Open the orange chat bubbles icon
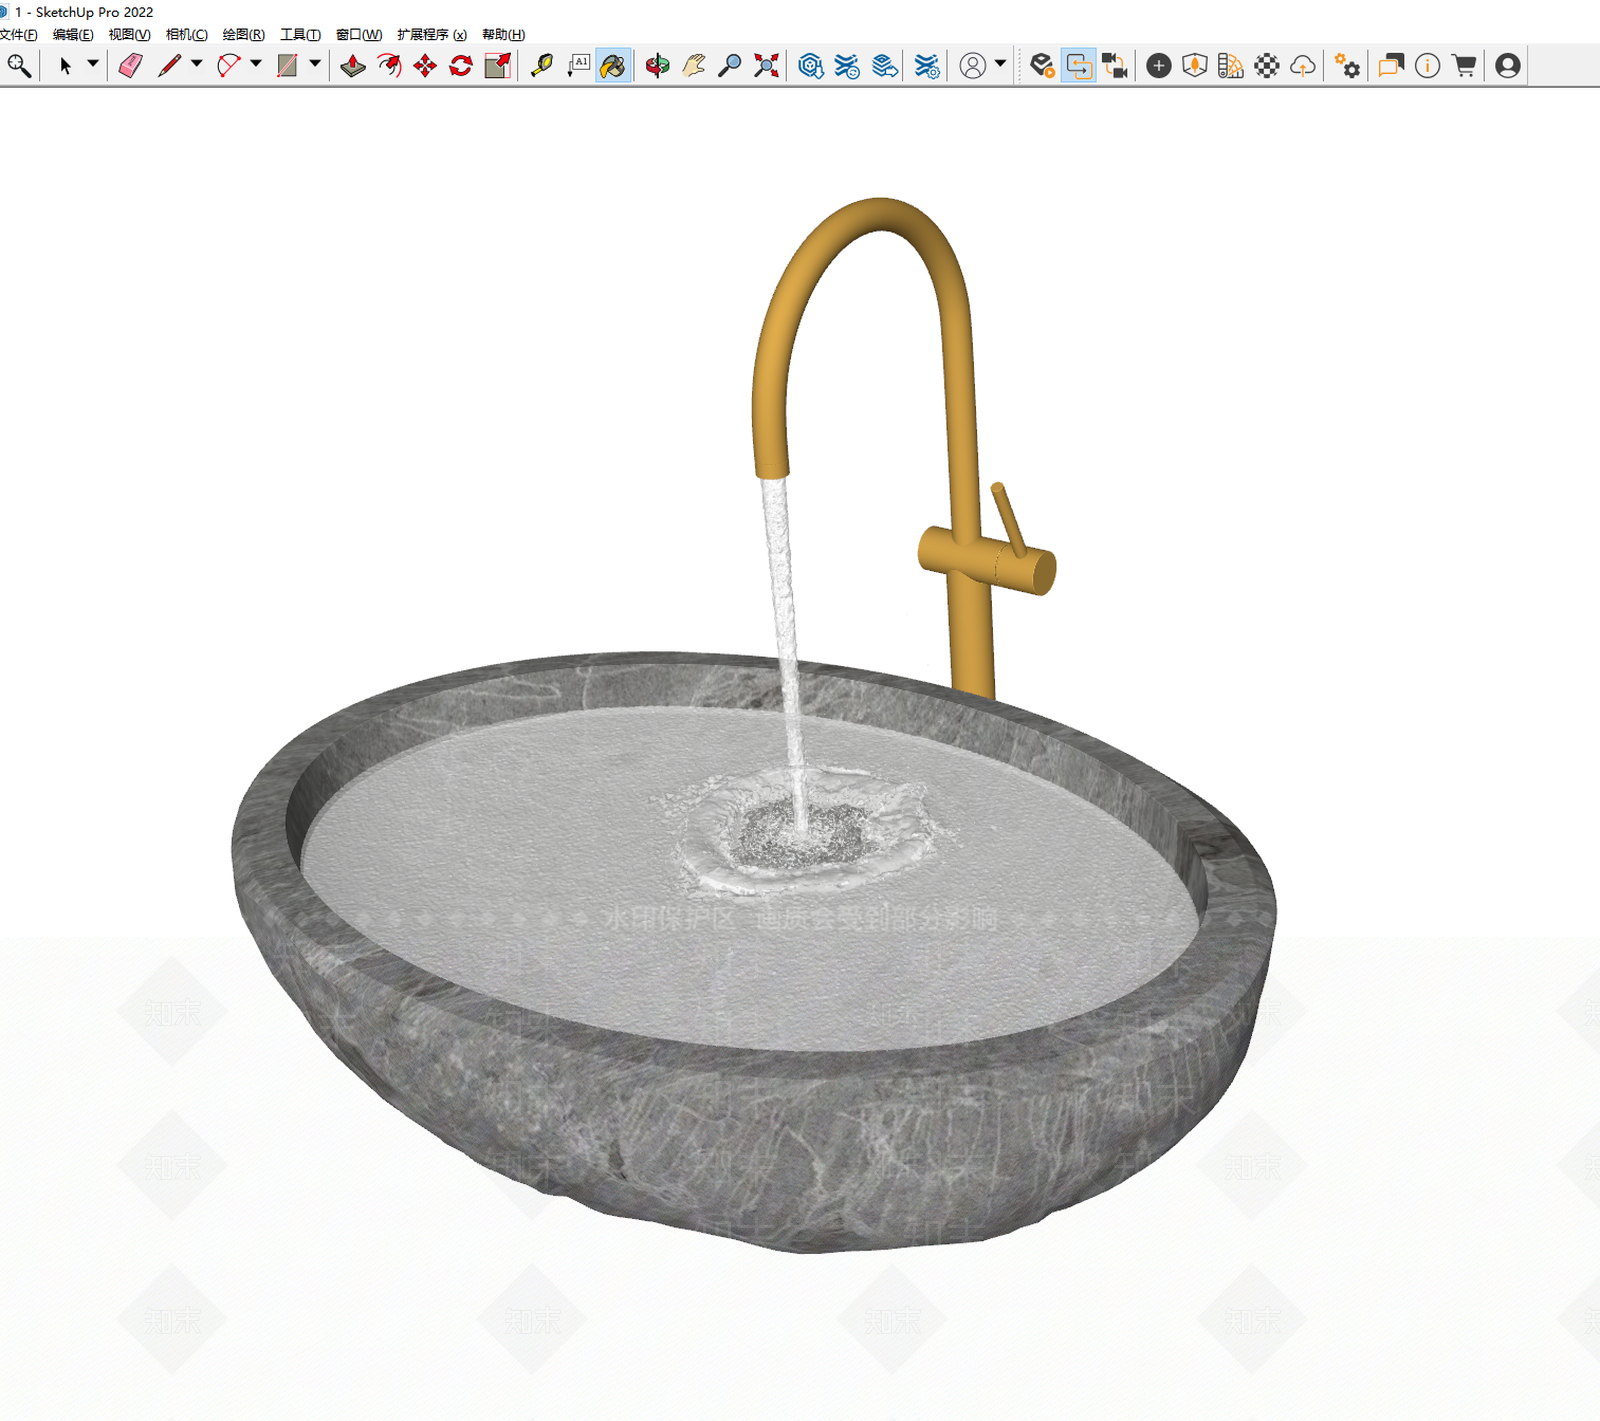The image size is (1600, 1421). 1391,66
